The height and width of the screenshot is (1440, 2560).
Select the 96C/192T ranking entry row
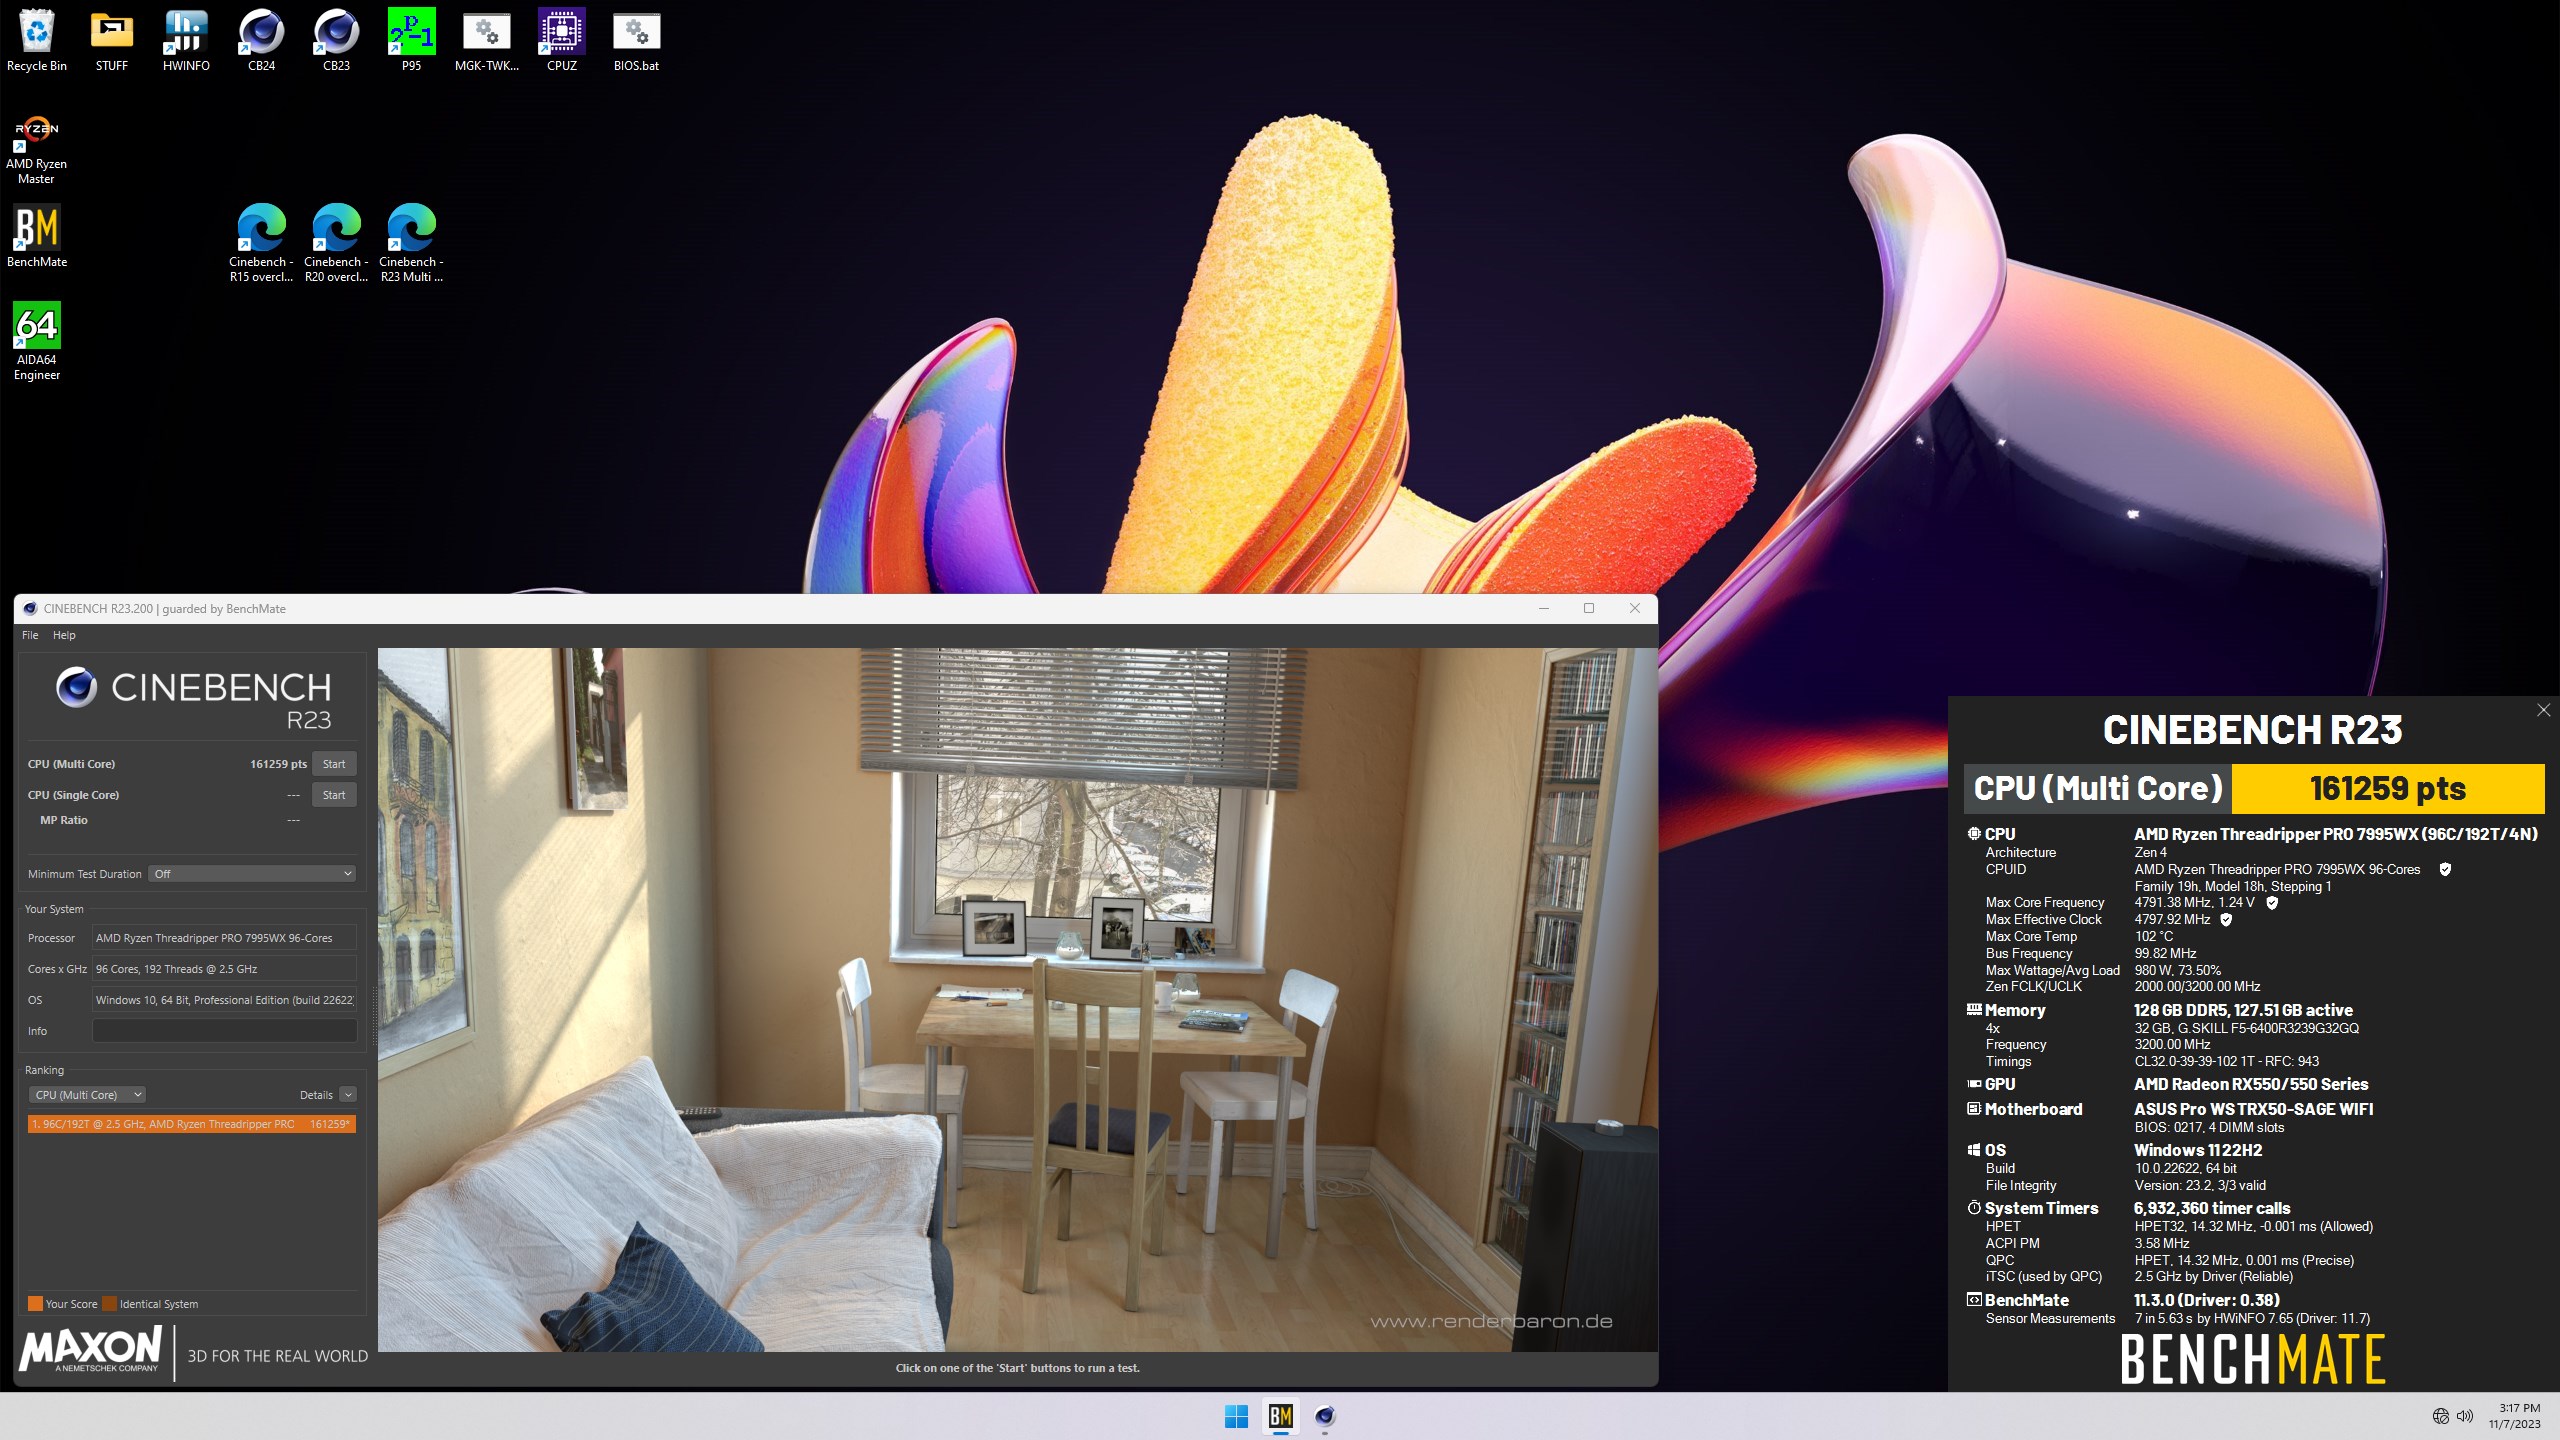191,1124
